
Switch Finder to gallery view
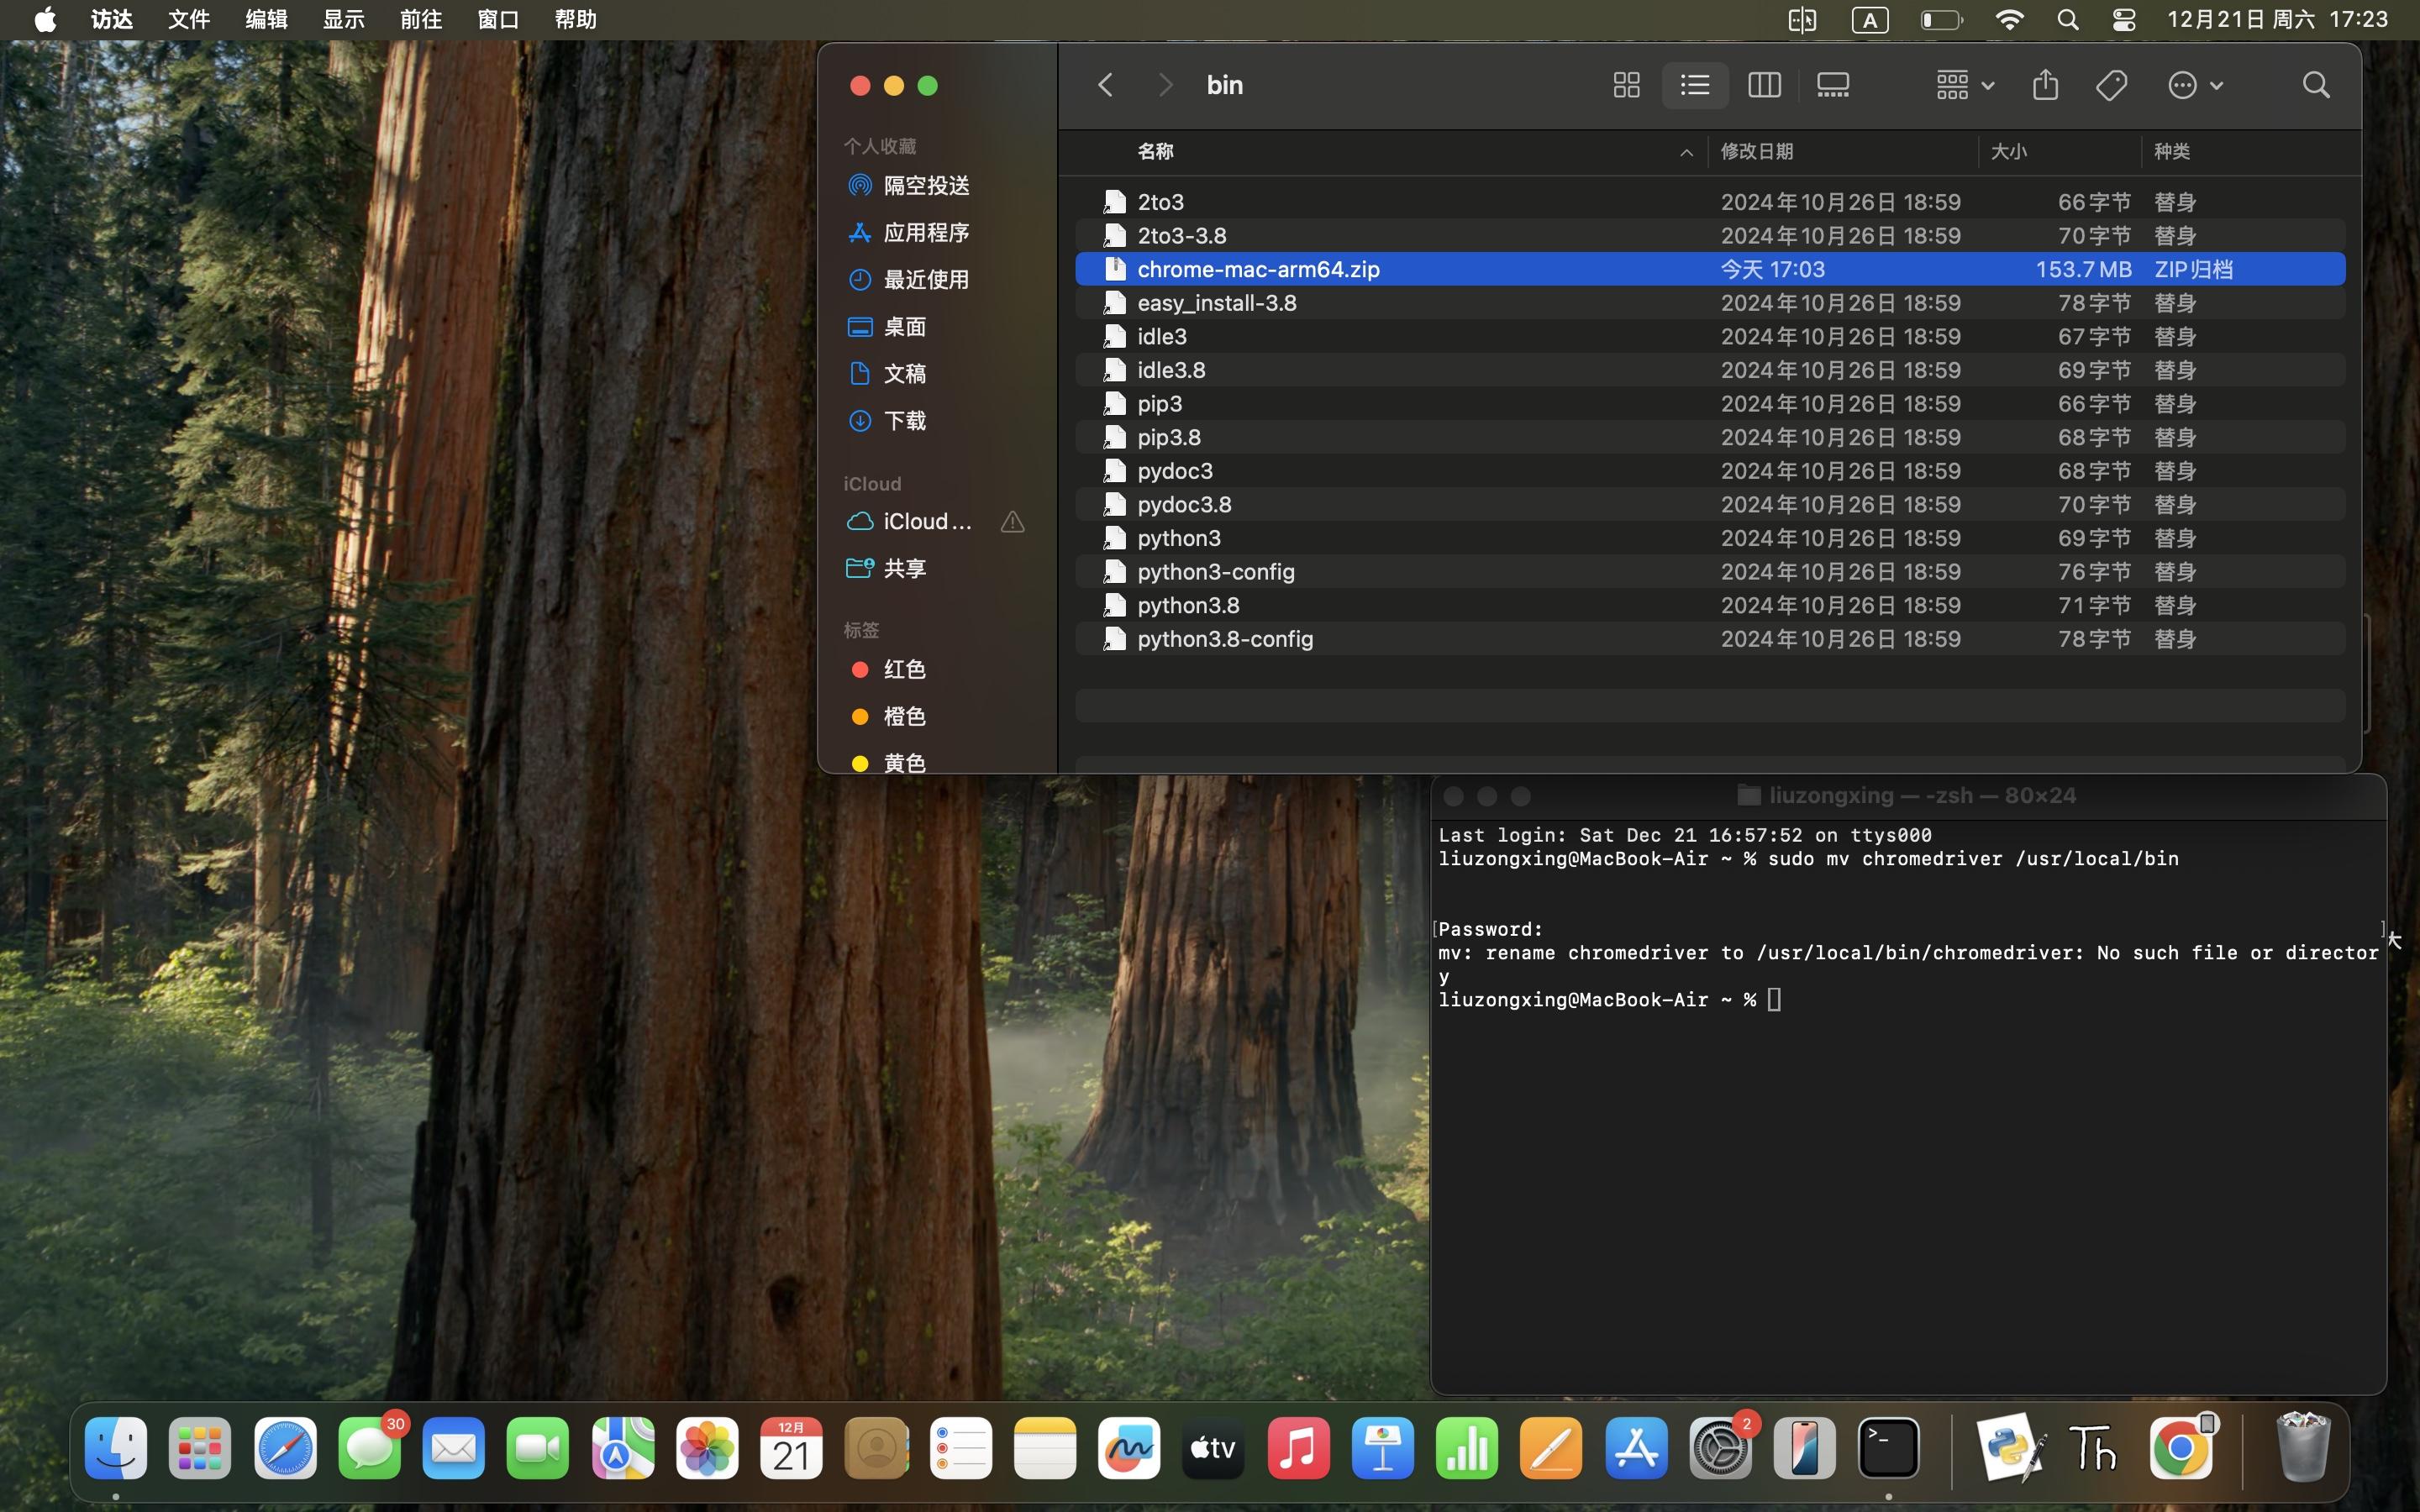(1832, 85)
